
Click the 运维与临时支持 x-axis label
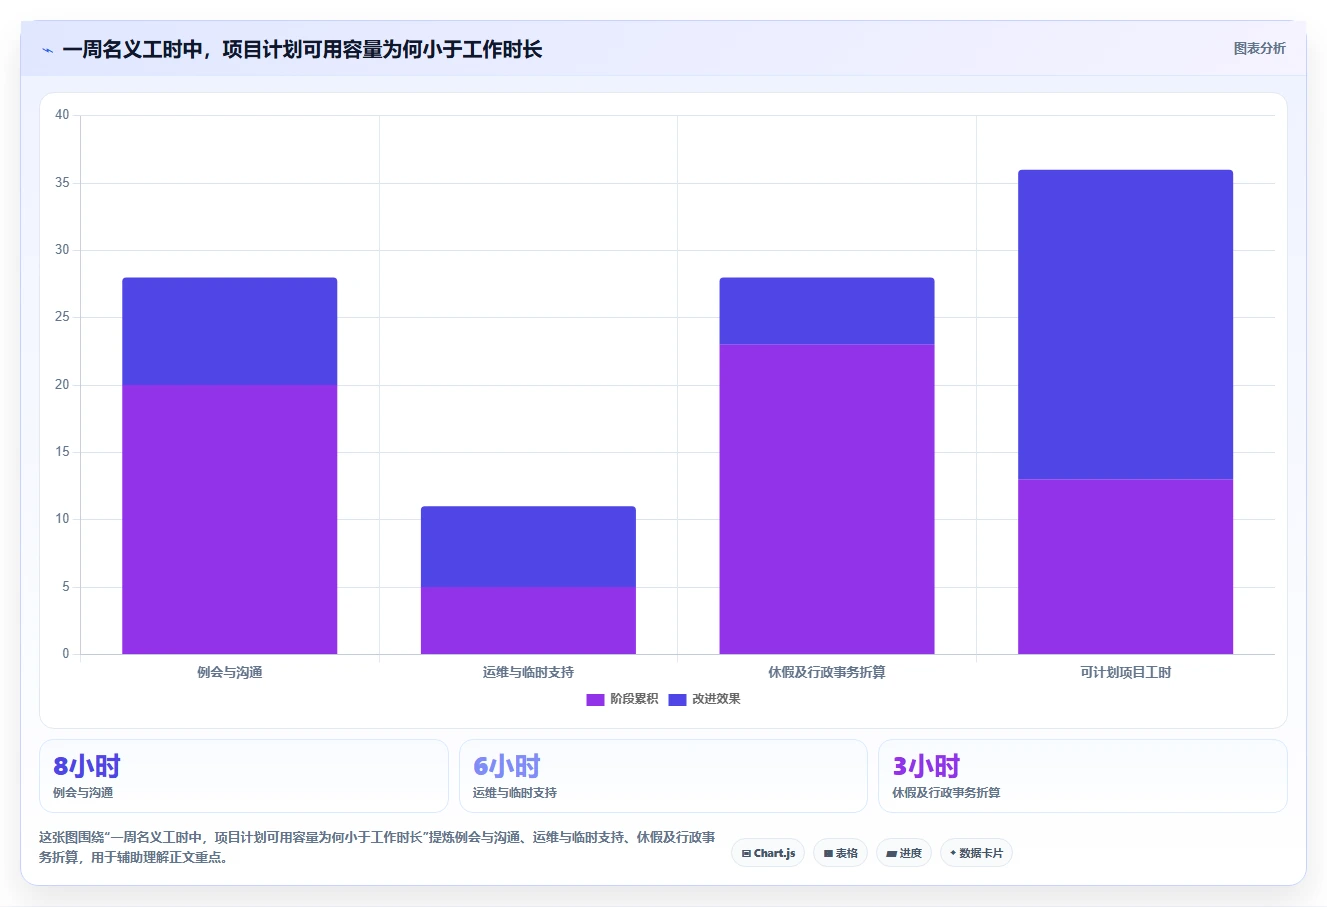point(528,672)
